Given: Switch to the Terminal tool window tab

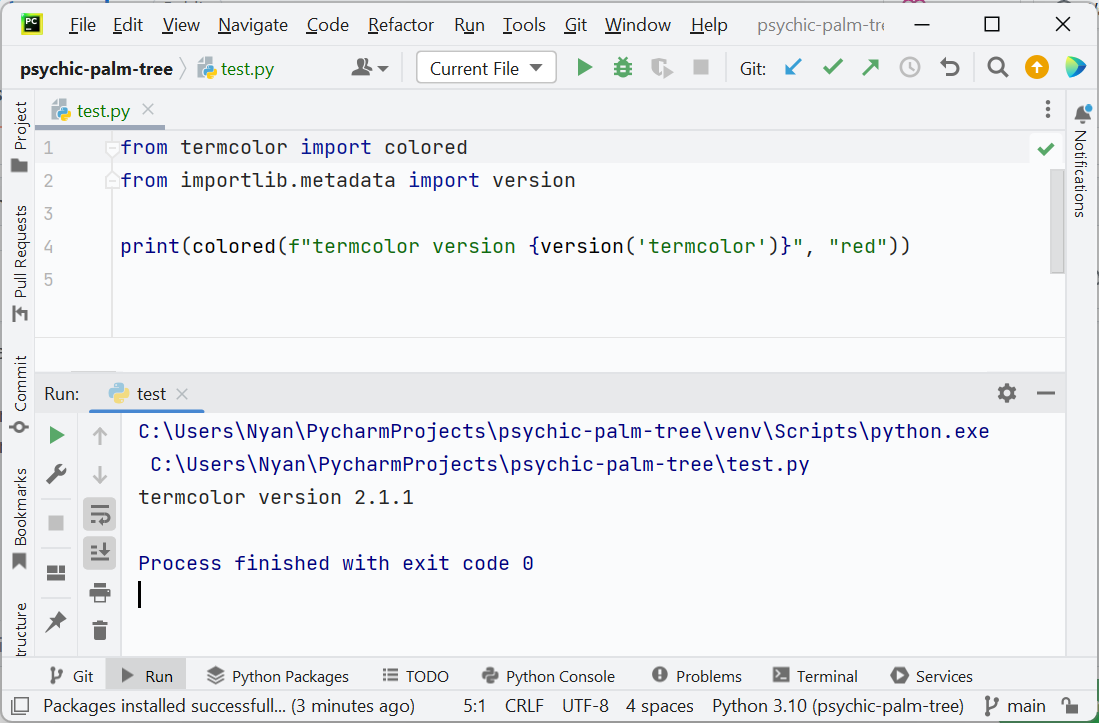Looking at the screenshot, I should pos(827,675).
